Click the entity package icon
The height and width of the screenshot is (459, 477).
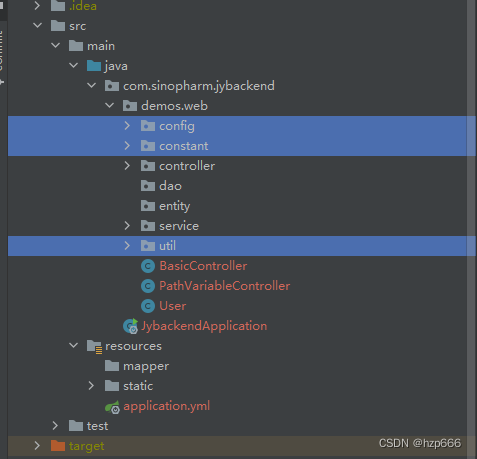tap(148, 206)
